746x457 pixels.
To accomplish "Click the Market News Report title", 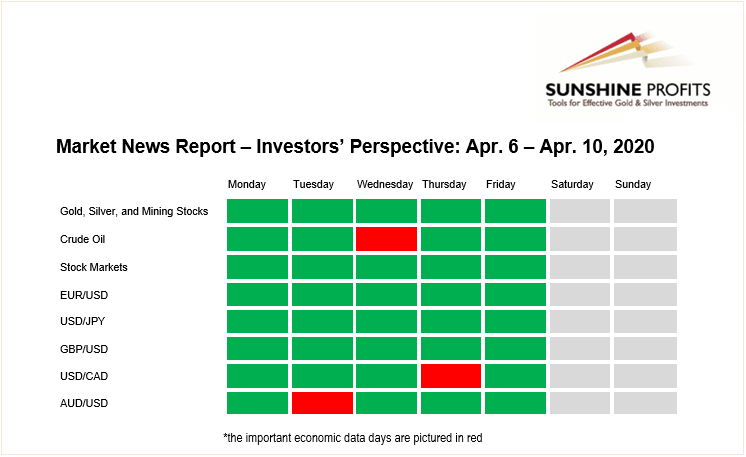I will tap(355, 147).
